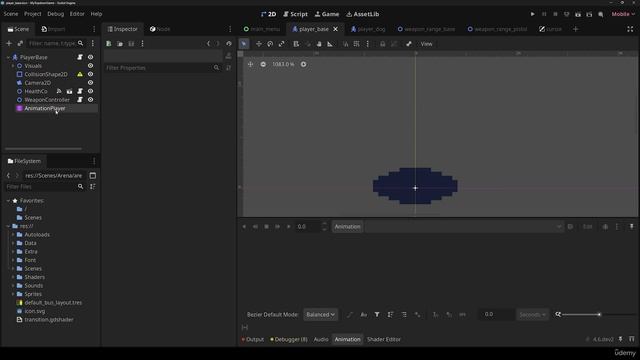Image resolution: width=640 pixels, height=360 pixels.
Task: Add a new child node
Action: coord(9,43)
